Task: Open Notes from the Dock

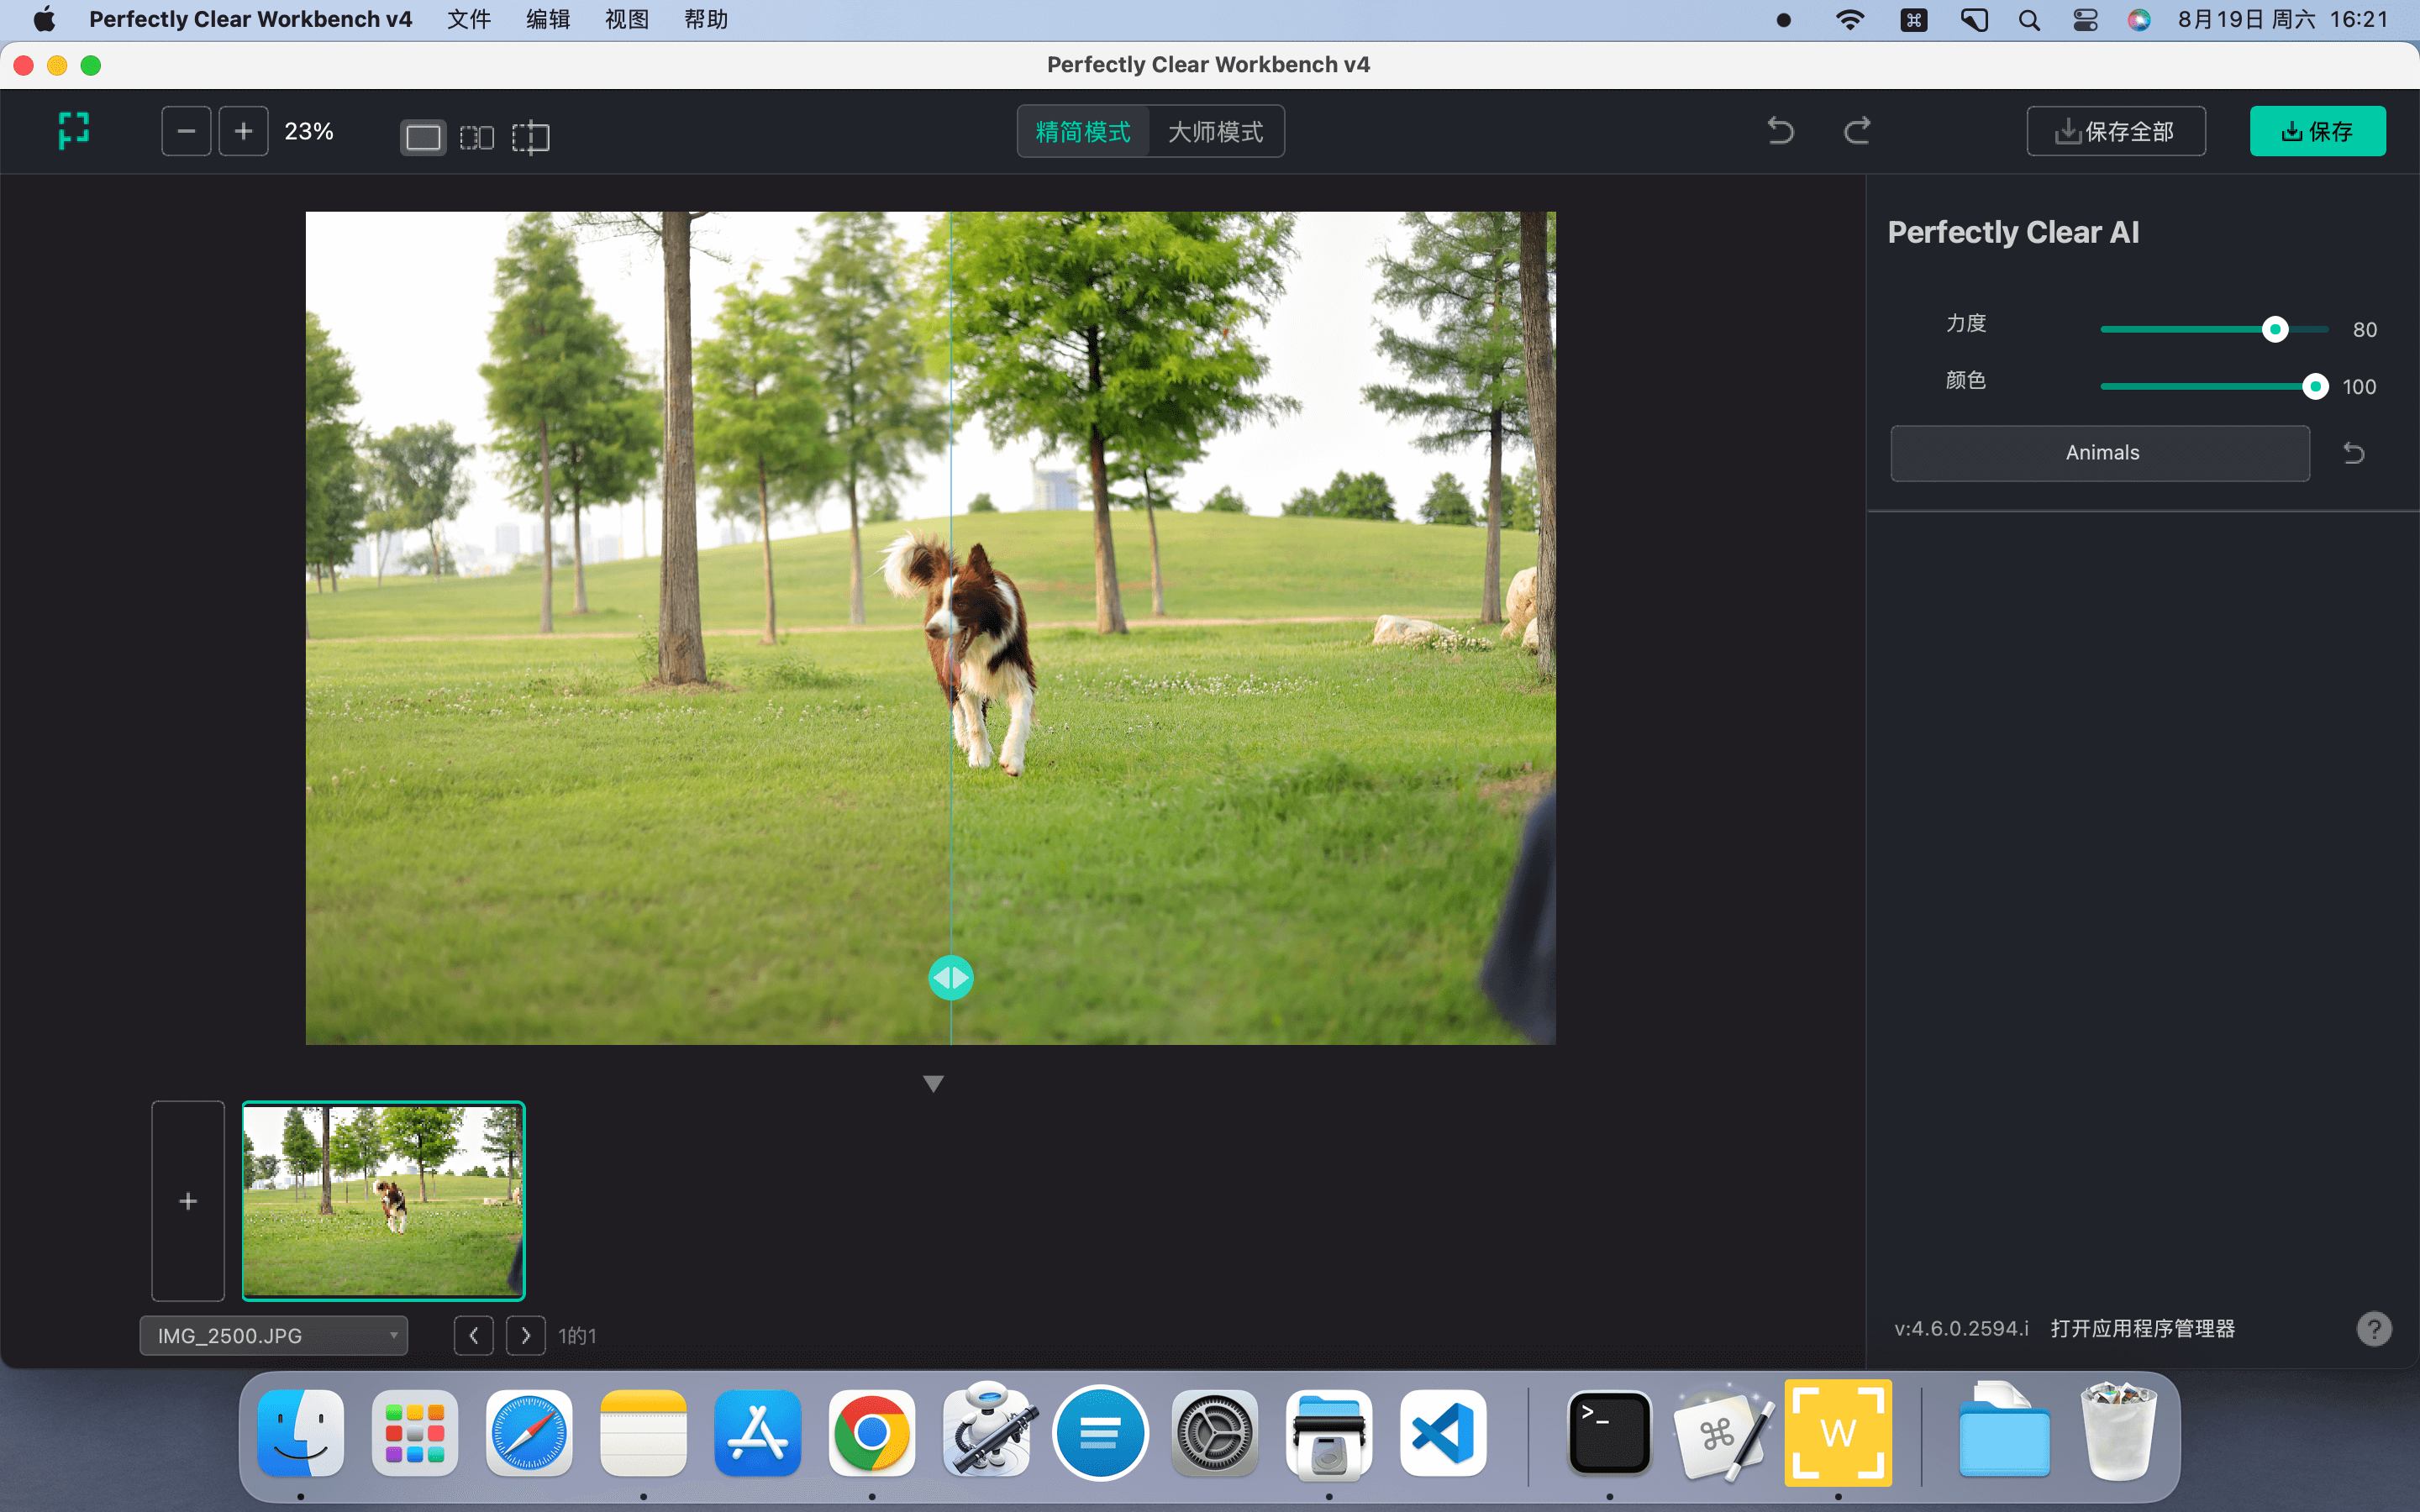Action: [643, 1433]
